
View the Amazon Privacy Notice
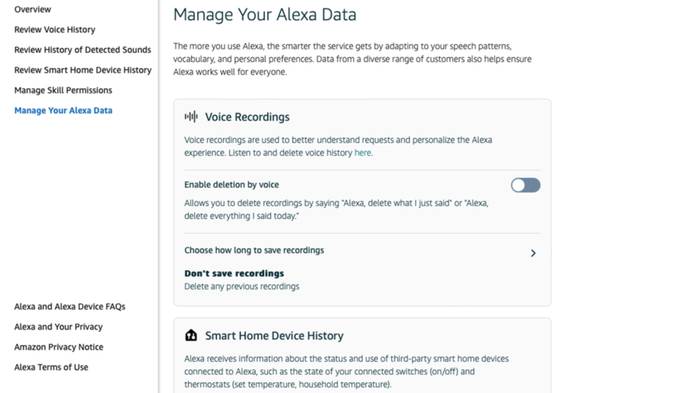[58, 347]
